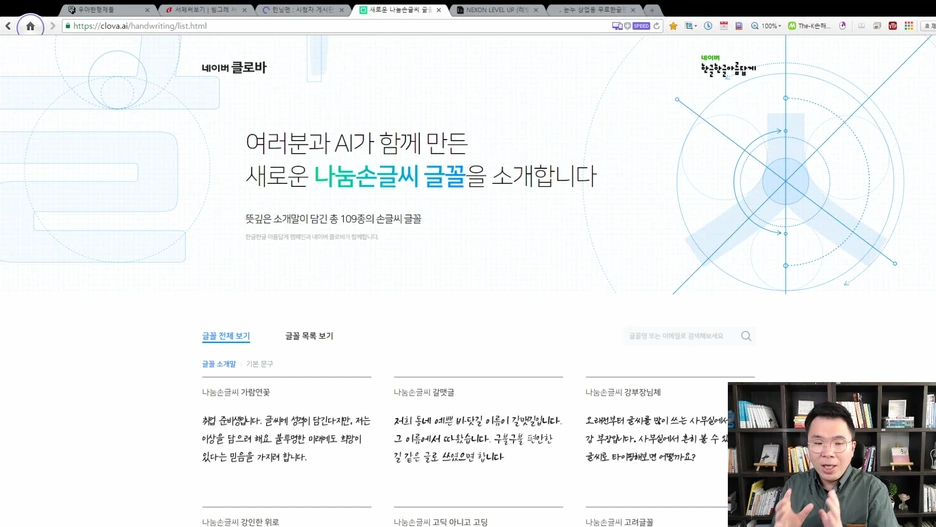Select the 글꼴 소개말 option
The width and height of the screenshot is (936, 527).
pos(219,363)
